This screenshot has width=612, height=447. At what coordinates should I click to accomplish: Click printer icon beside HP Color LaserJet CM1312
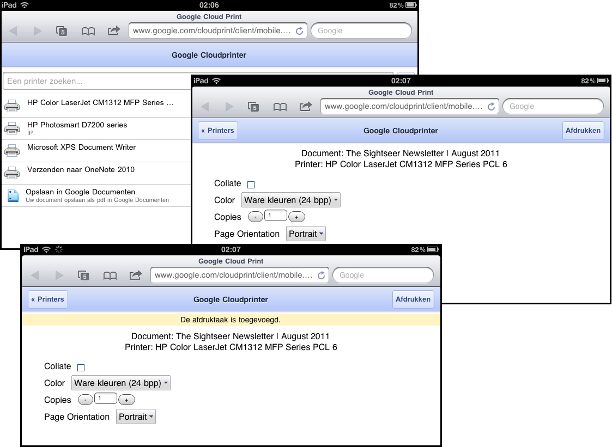click(x=12, y=105)
